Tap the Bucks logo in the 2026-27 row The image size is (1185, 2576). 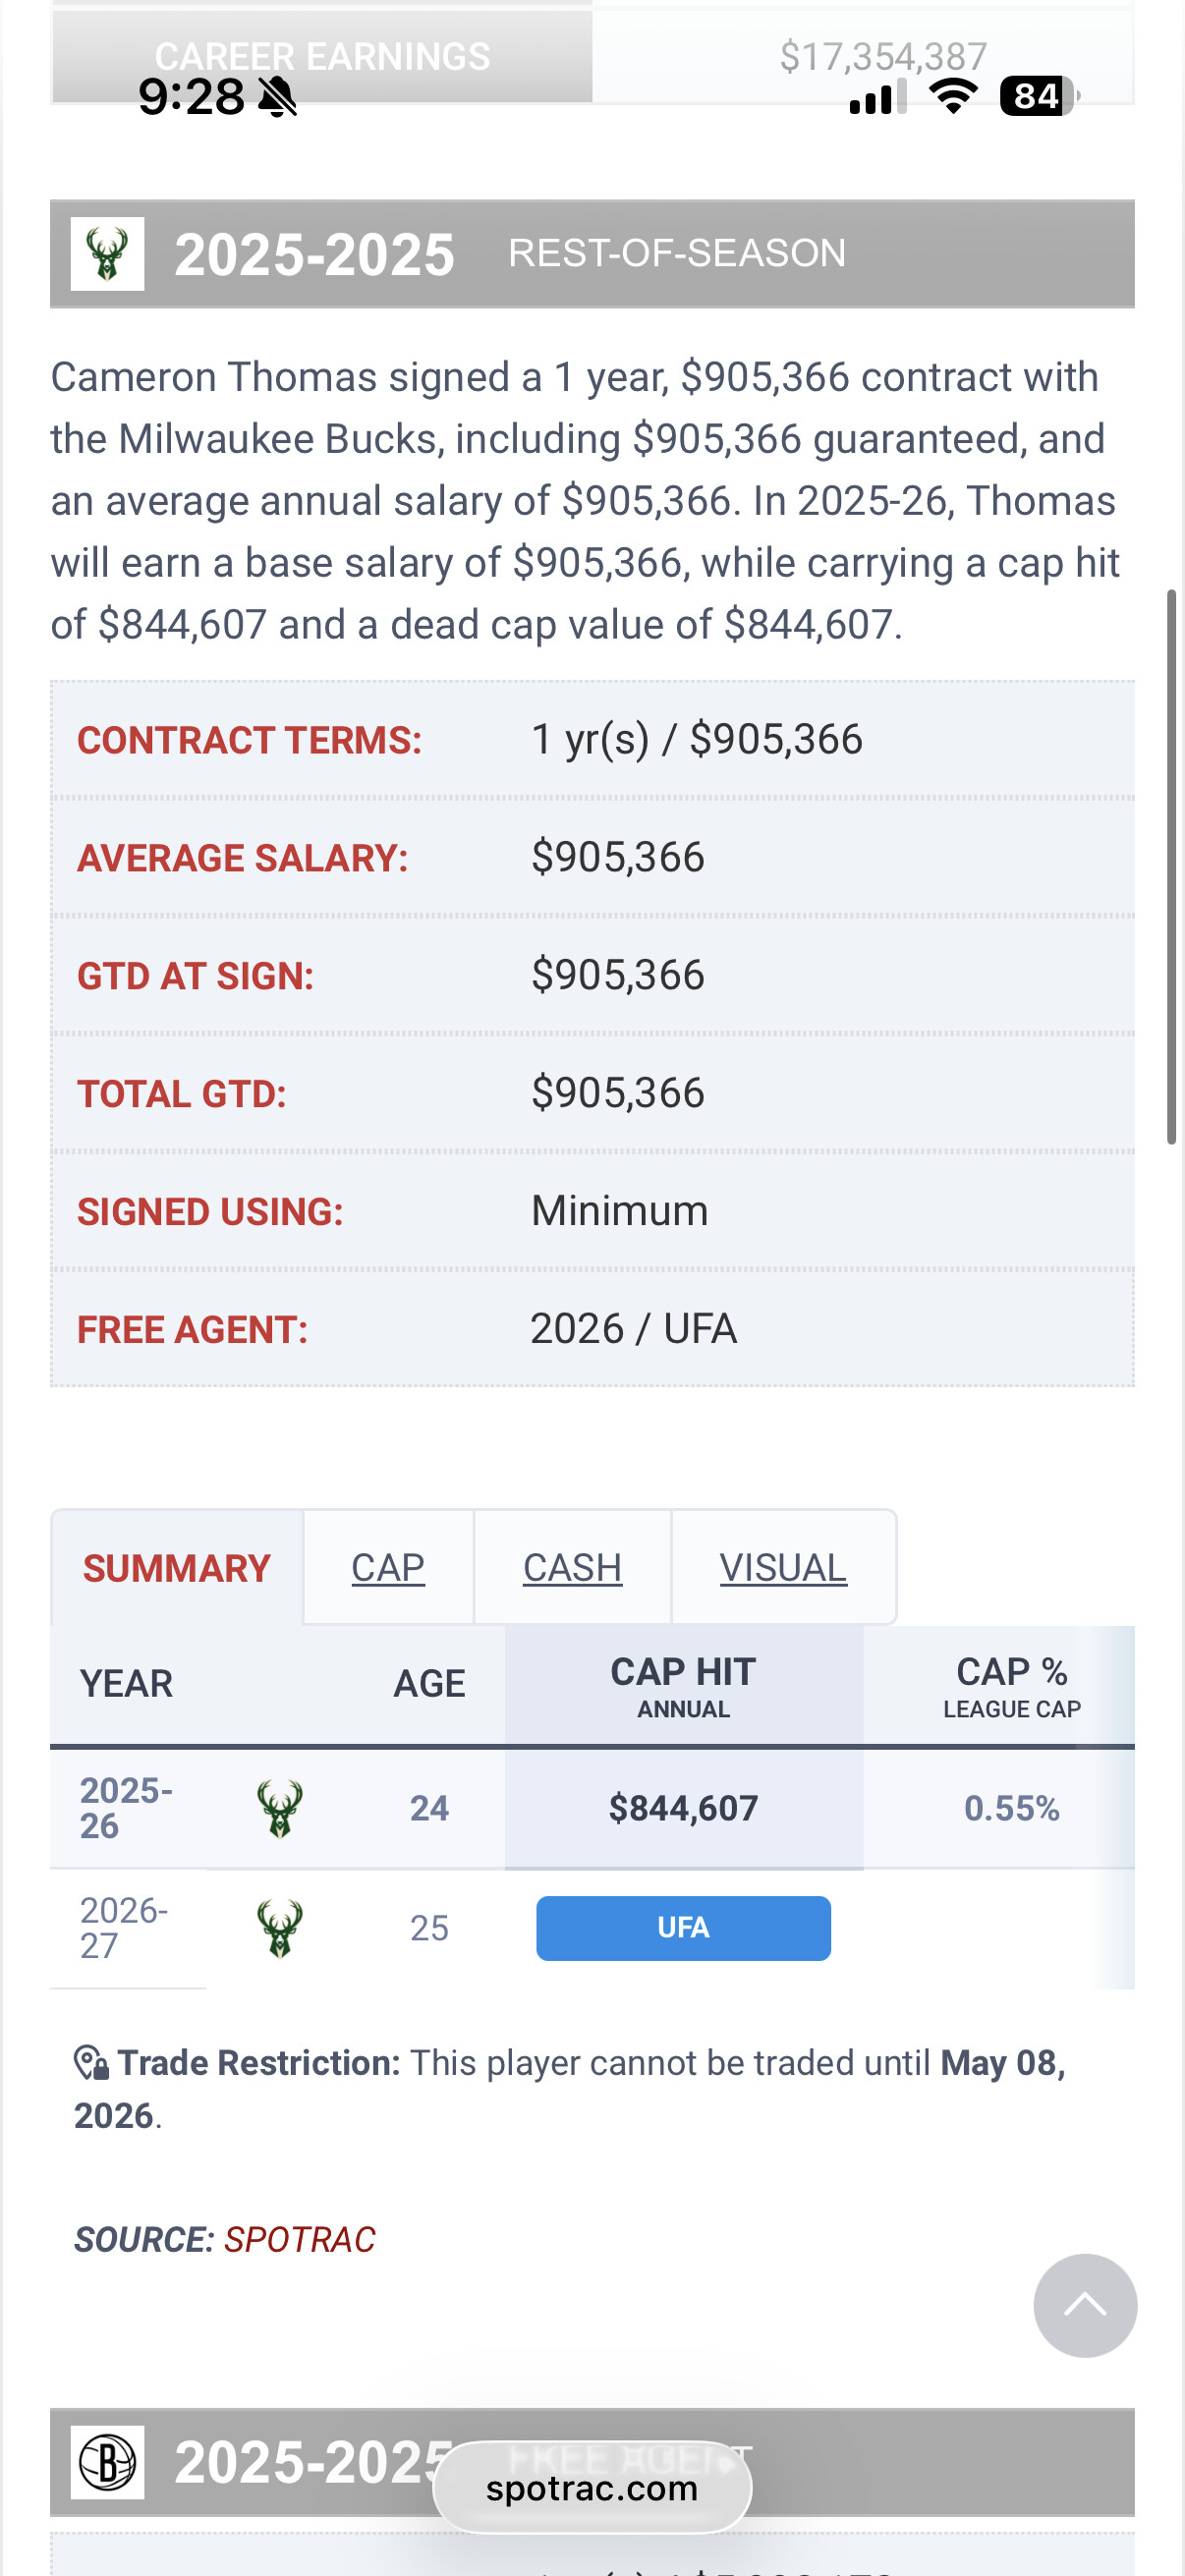click(280, 1928)
